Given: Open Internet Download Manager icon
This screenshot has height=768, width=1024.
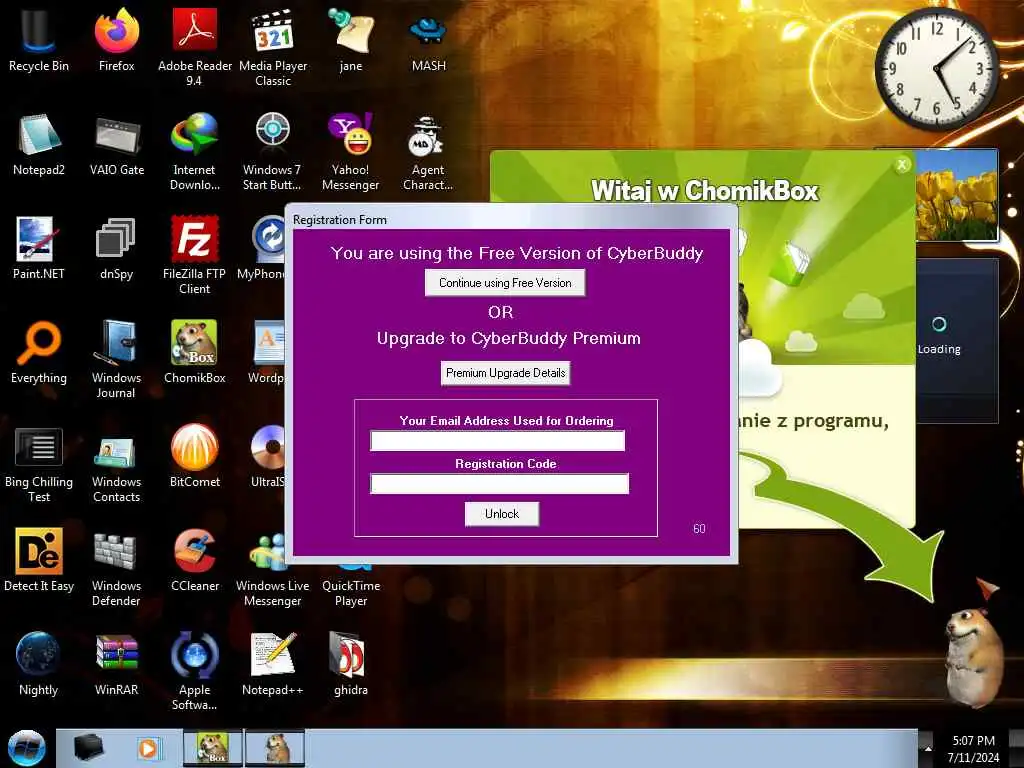Looking at the screenshot, I should (195, 152).
